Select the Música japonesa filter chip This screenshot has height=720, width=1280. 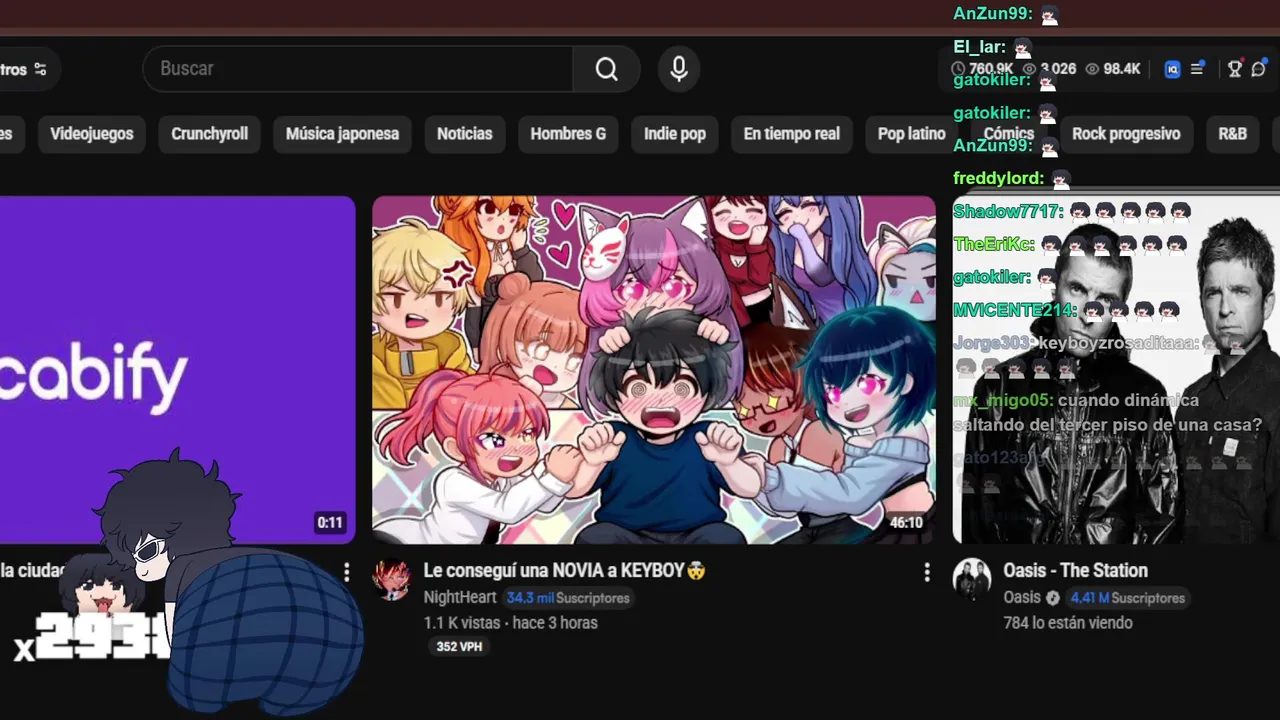pos(342,134)
